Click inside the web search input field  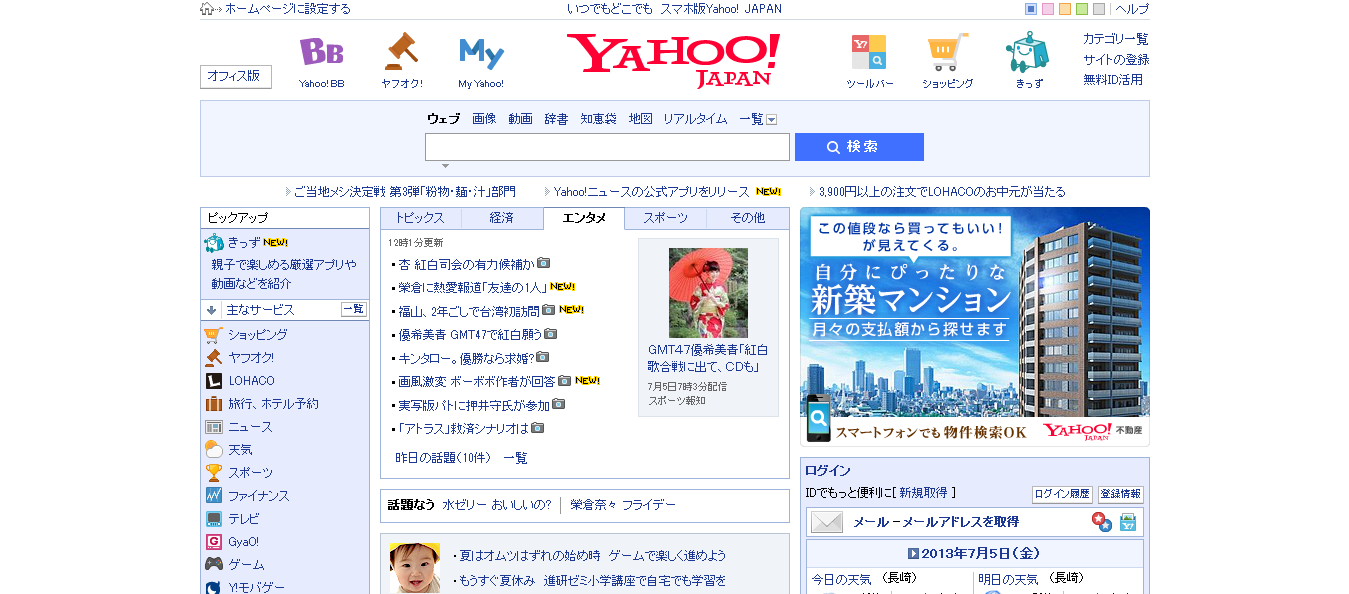coord(607,147)
